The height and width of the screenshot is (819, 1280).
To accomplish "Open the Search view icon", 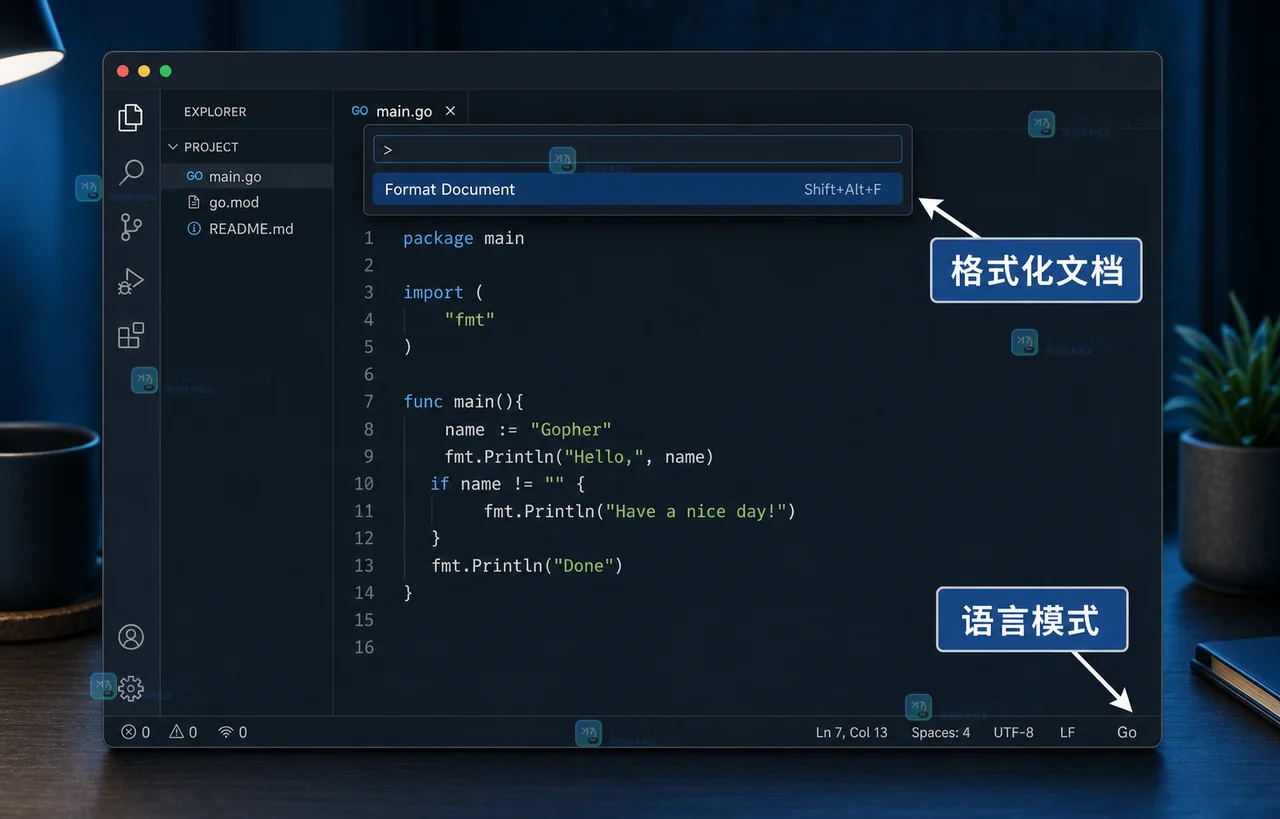I will point(131,172).
